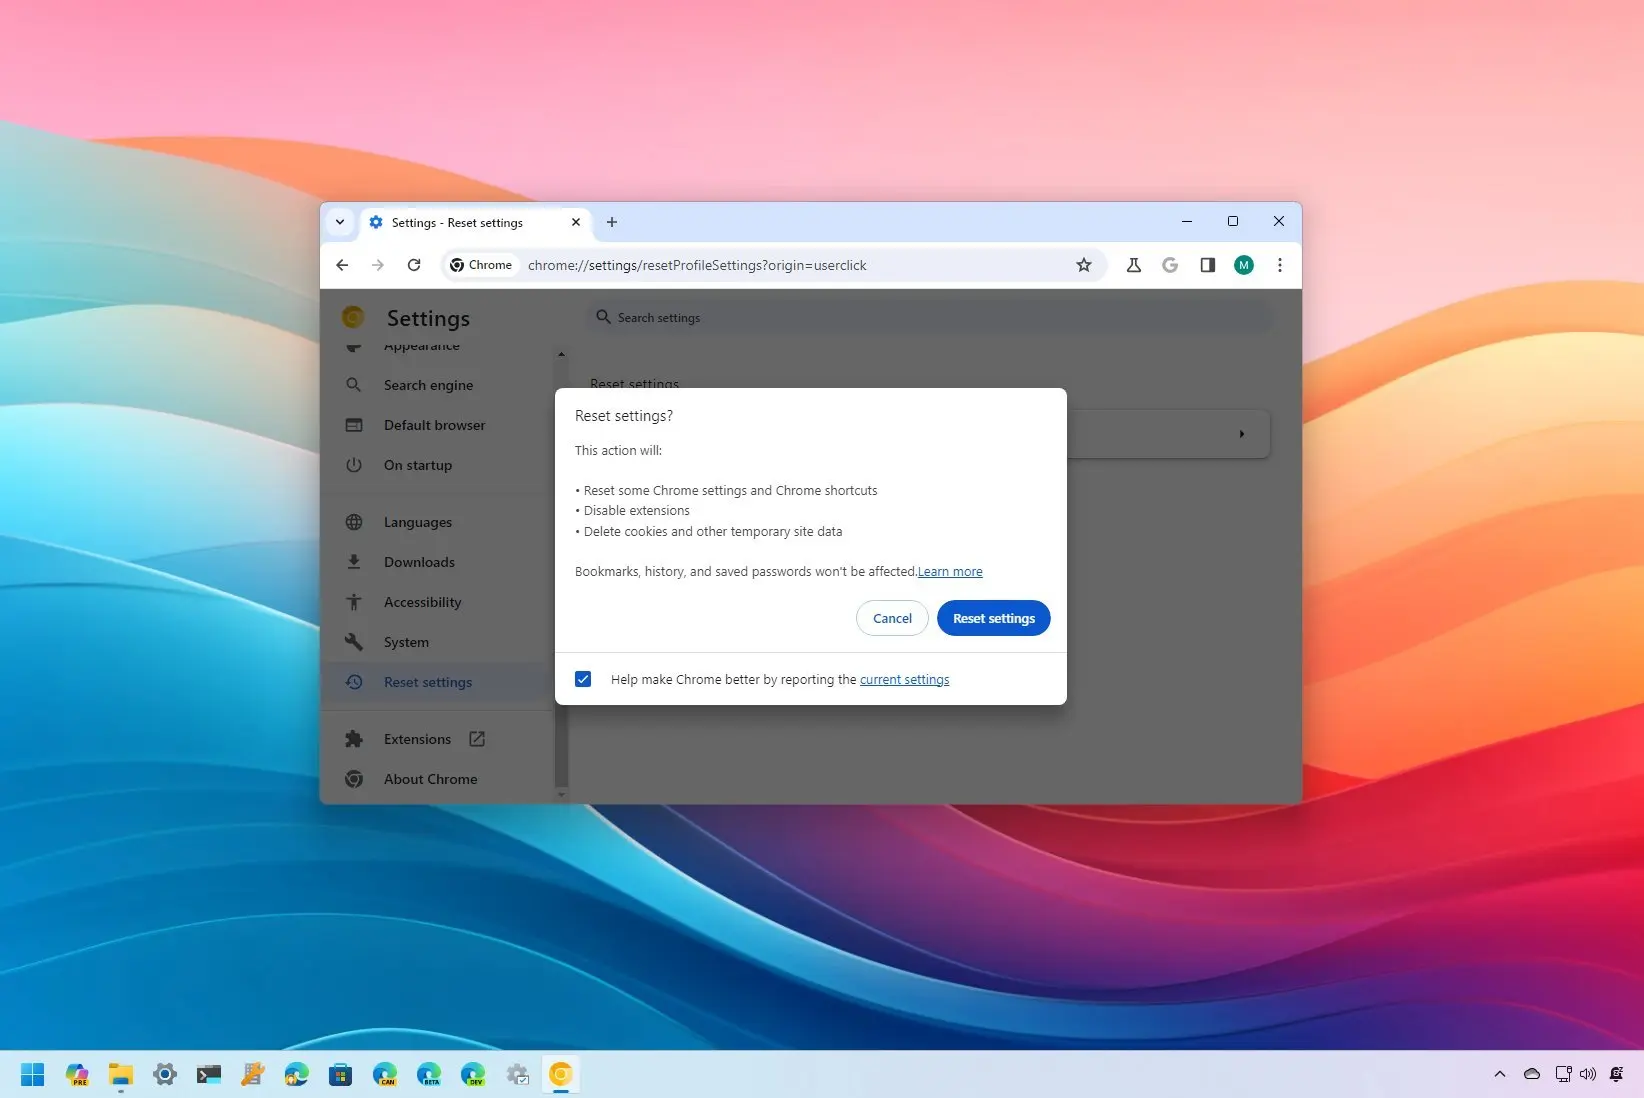
Task: Click the back navigation arrow
Action: pyautogui.click(x=342, y=265)
